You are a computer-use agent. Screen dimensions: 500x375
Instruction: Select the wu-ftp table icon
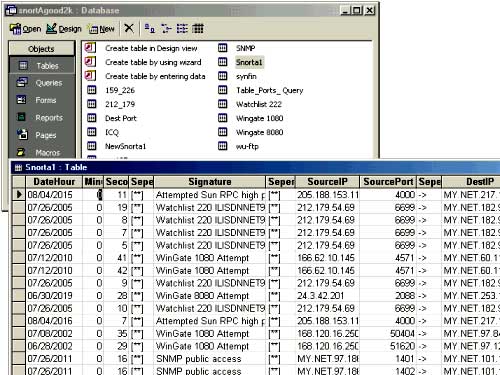[x=222, y=146]
